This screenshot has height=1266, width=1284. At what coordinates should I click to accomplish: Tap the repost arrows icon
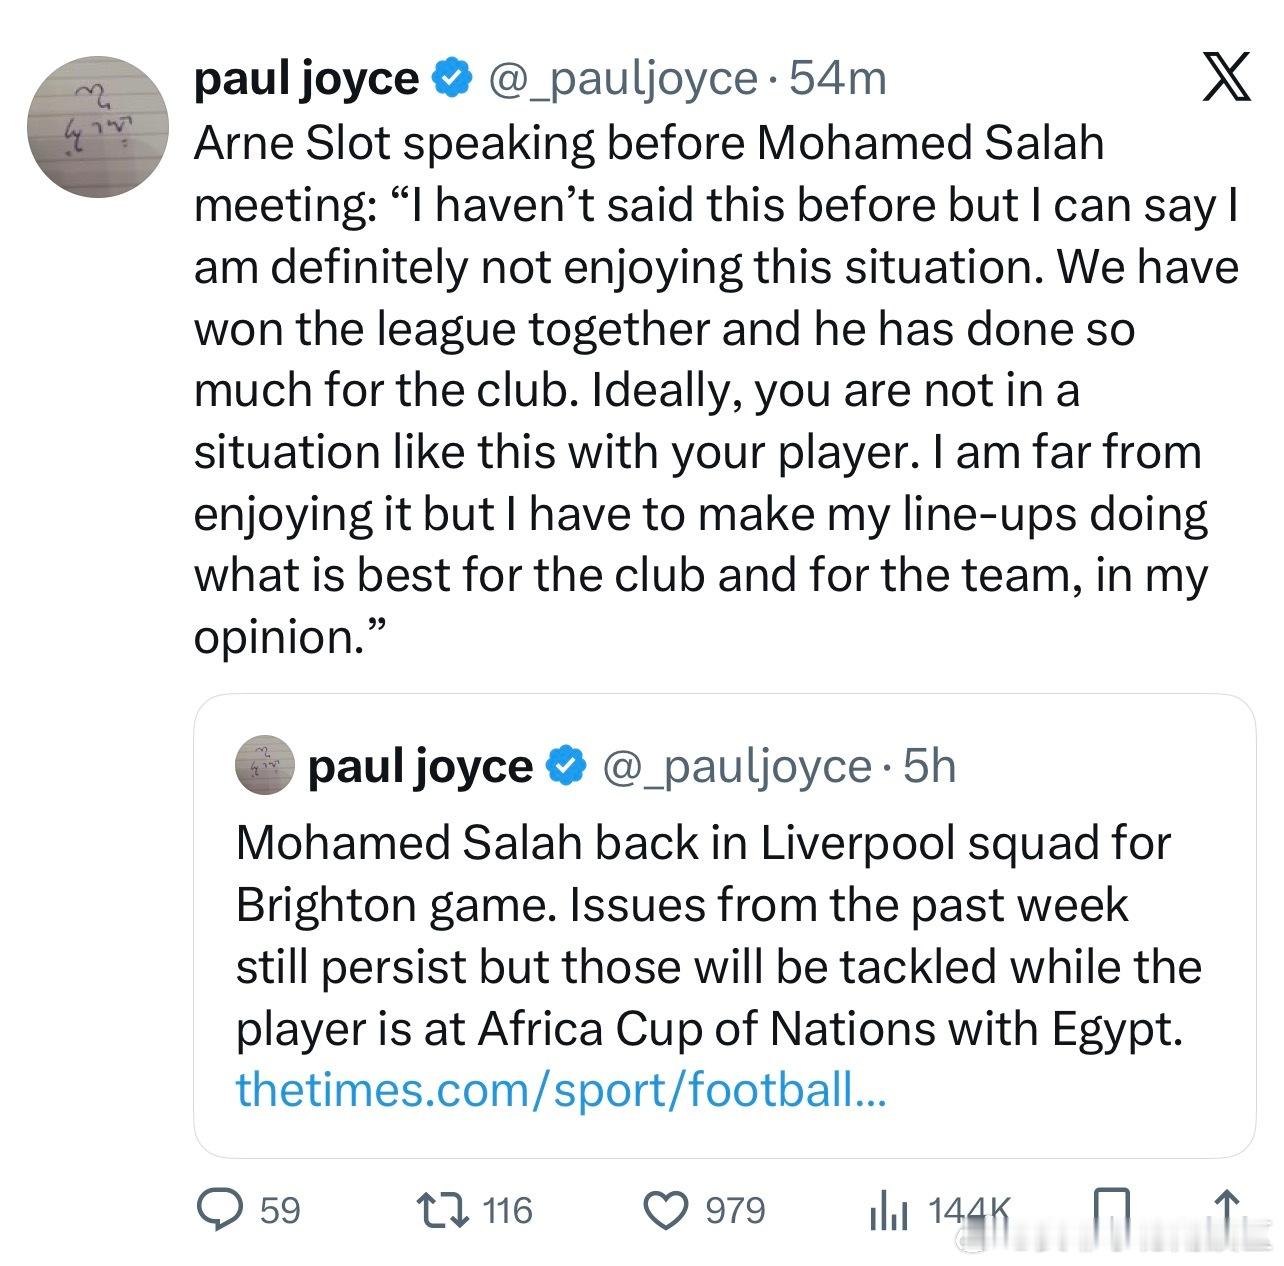click(x=442, y=1209)
